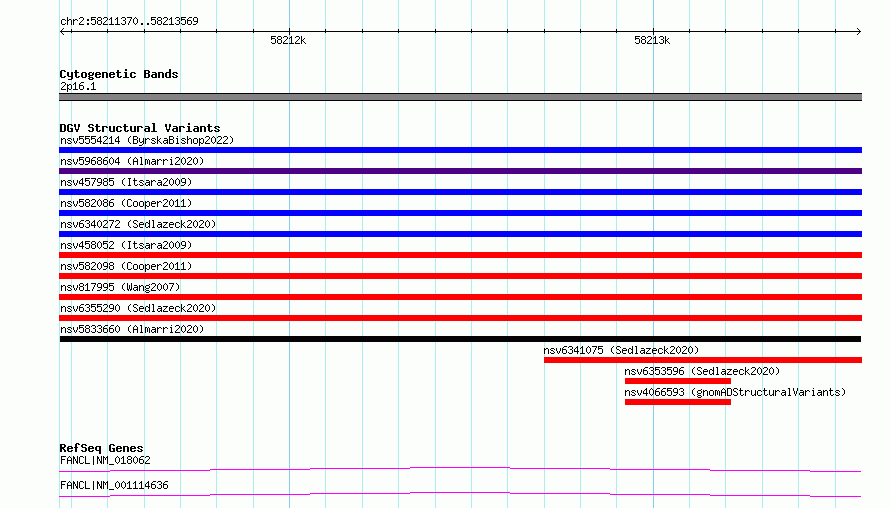
Task: Click the nsv5554214 (ByrskaBishop2022) label
Action: tap(147, 140)
